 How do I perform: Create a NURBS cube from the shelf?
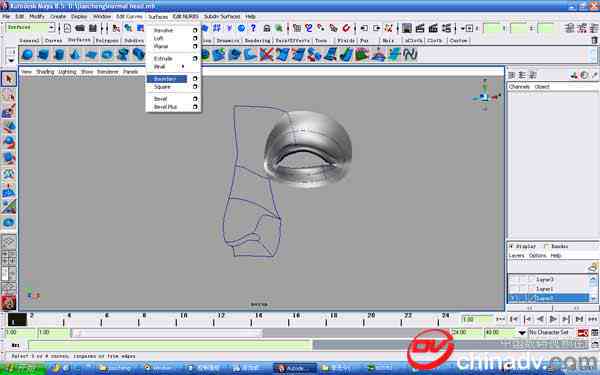[43, 55]
